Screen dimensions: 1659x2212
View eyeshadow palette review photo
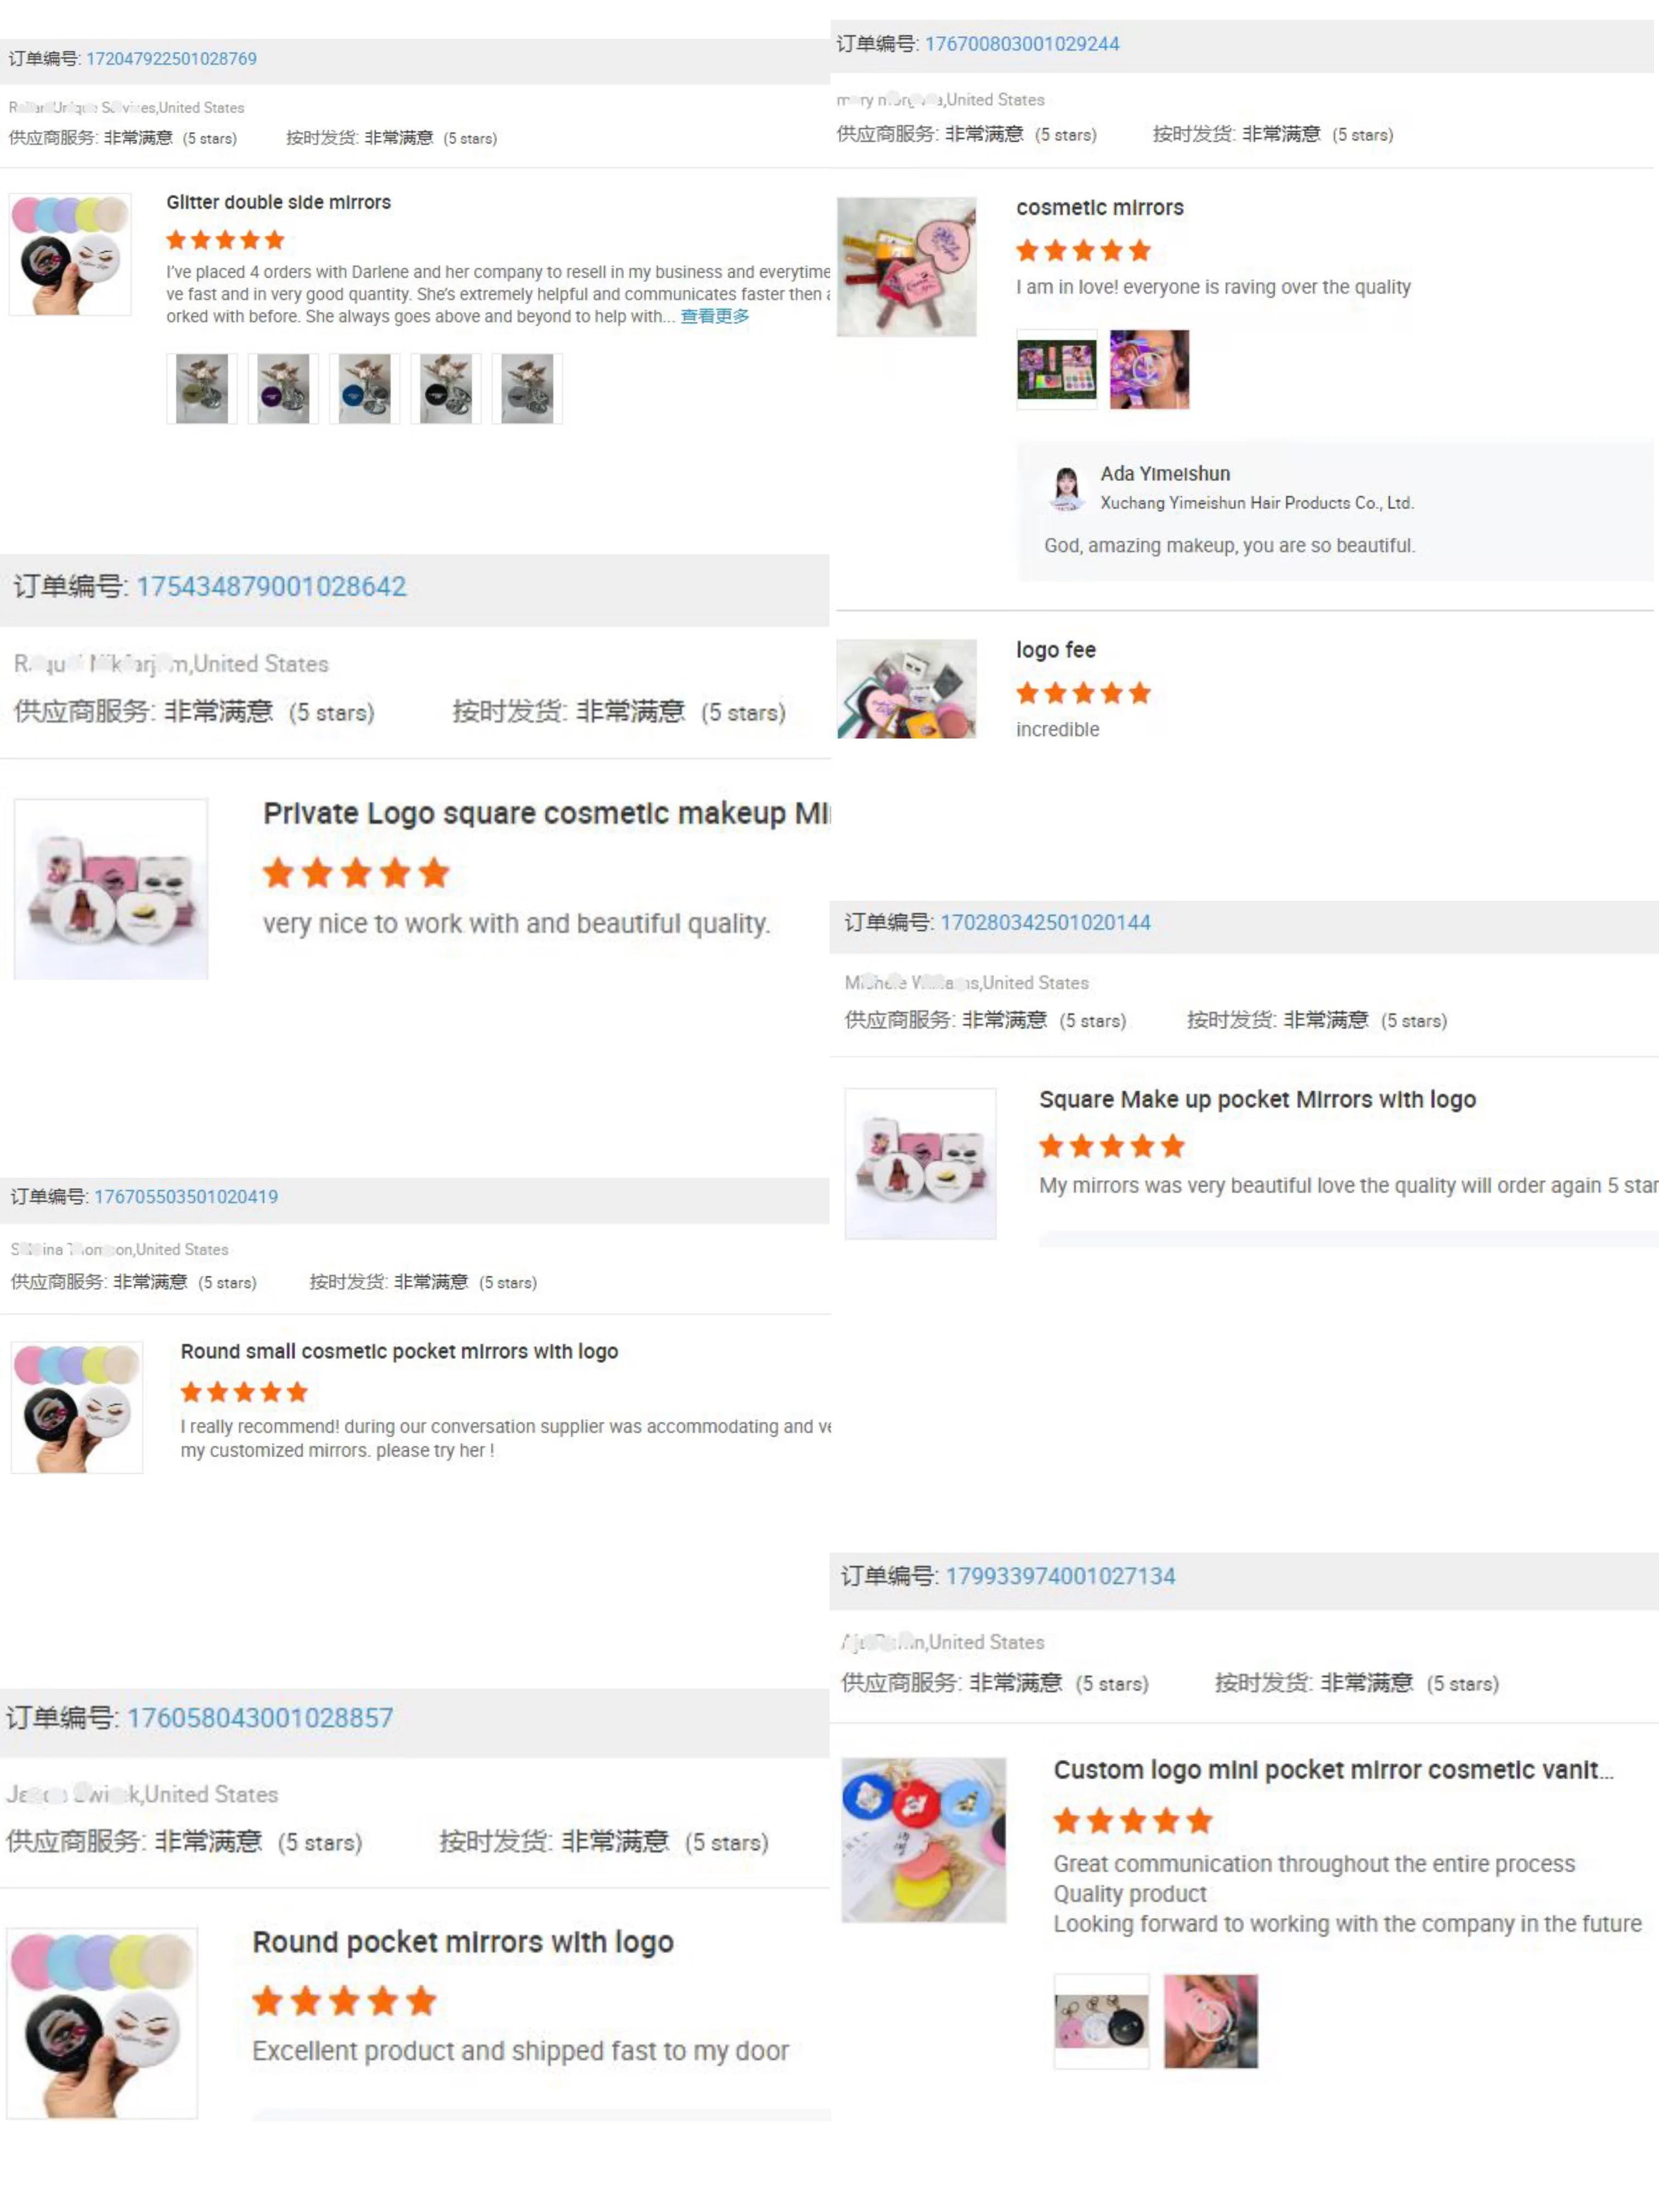click(x=1057, y=369)
